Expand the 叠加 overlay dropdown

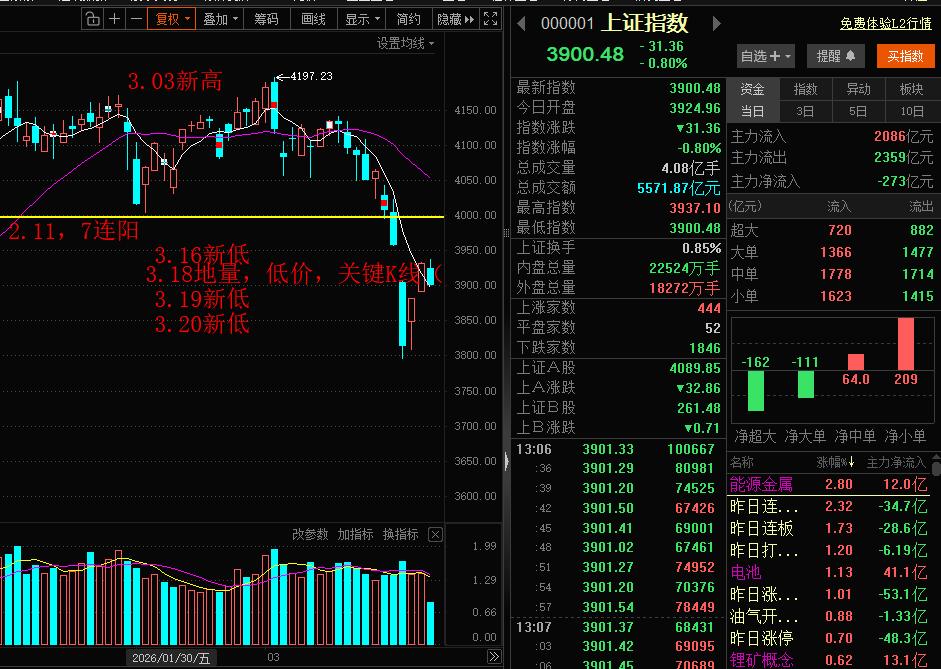coord(218,19)
